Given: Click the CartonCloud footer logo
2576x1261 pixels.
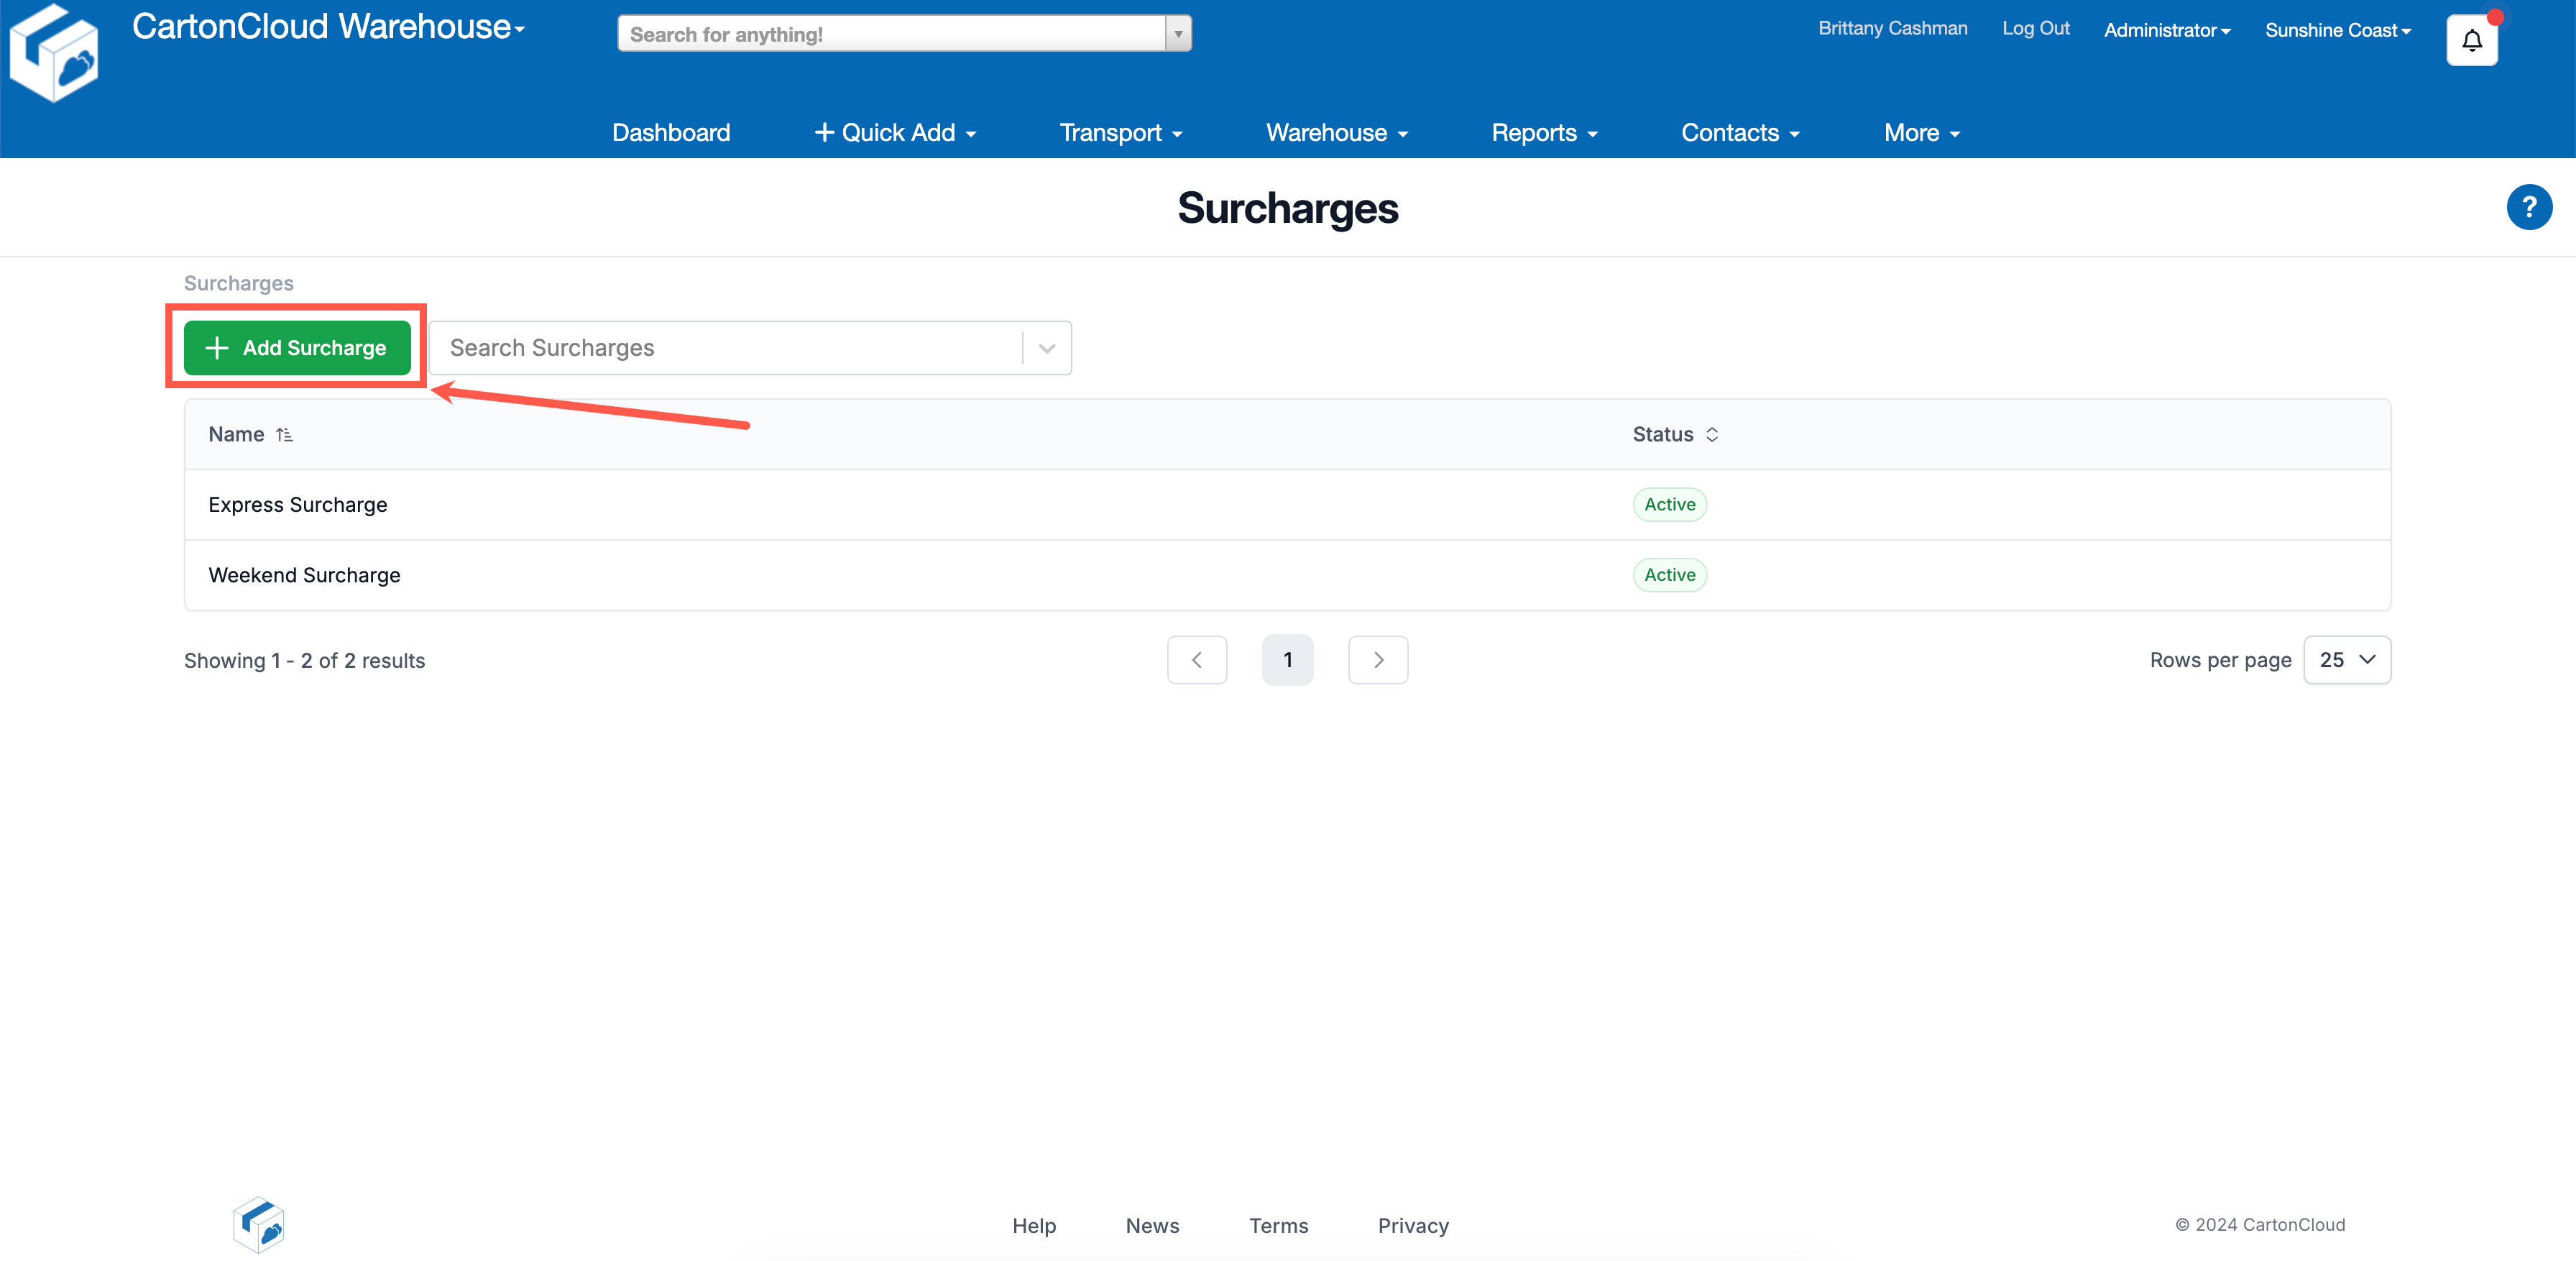Looking at the screenshot, I should (x=257, y=1224).
